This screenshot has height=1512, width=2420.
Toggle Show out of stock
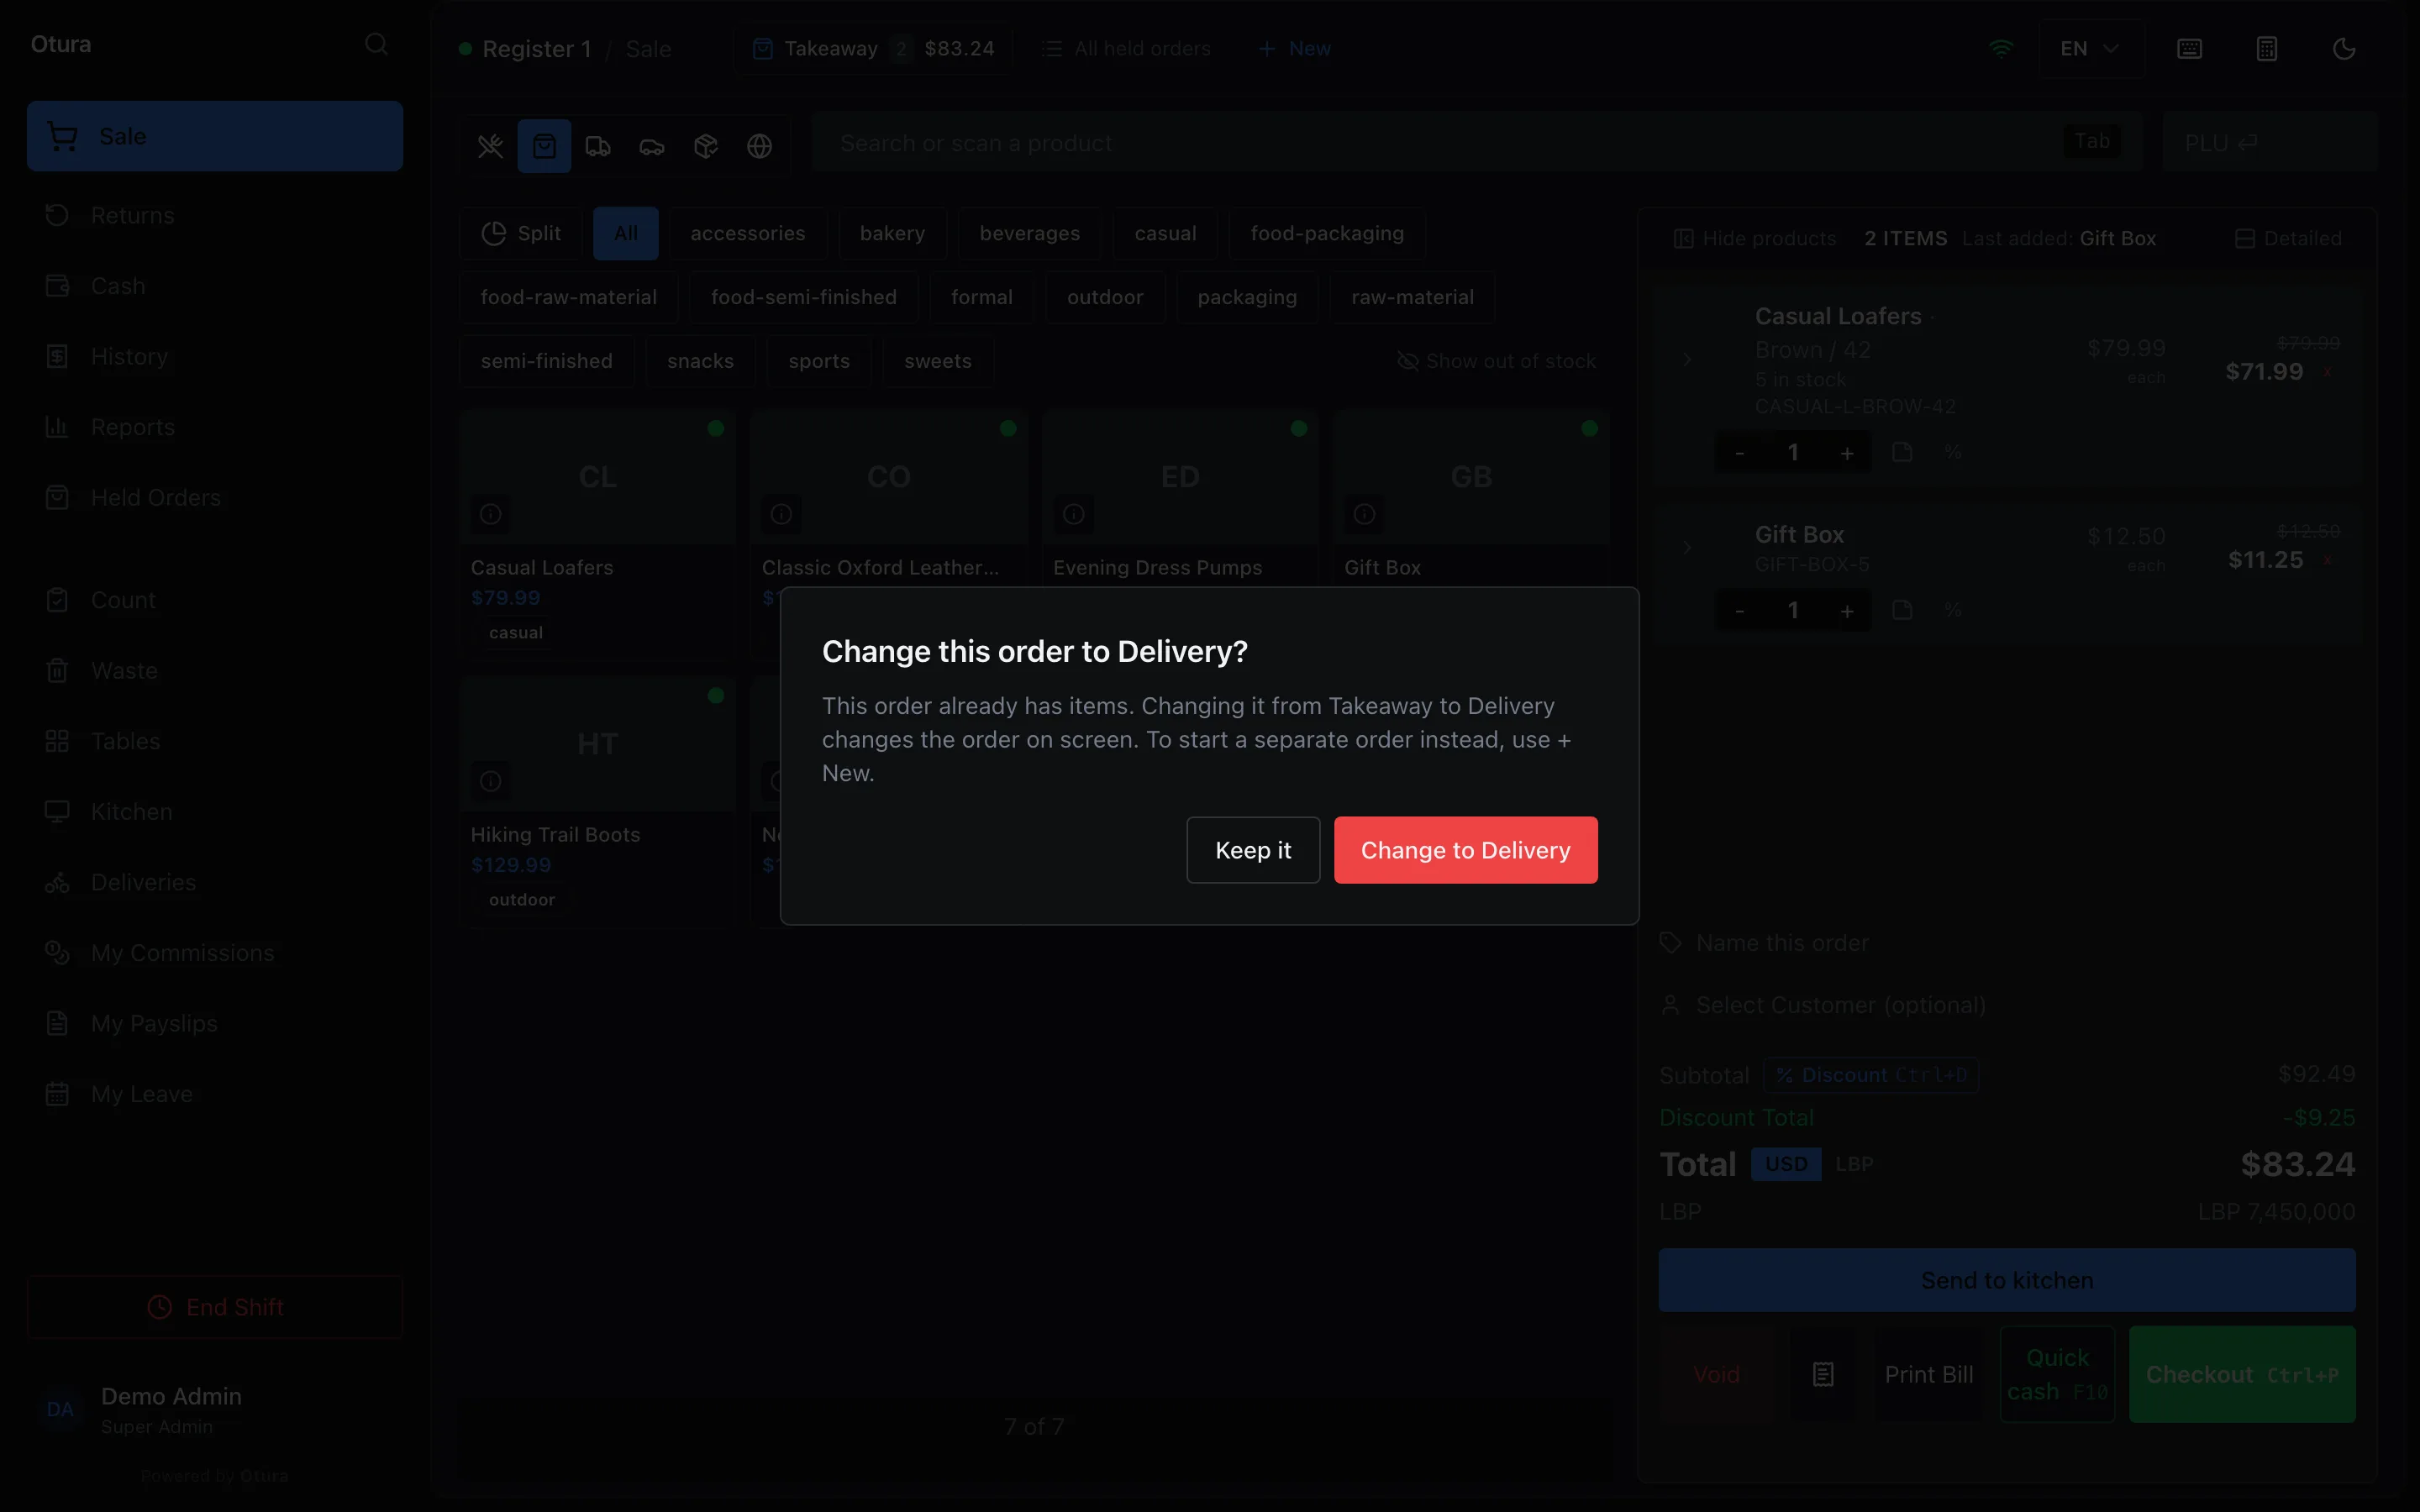click(x=1497, y=361)
